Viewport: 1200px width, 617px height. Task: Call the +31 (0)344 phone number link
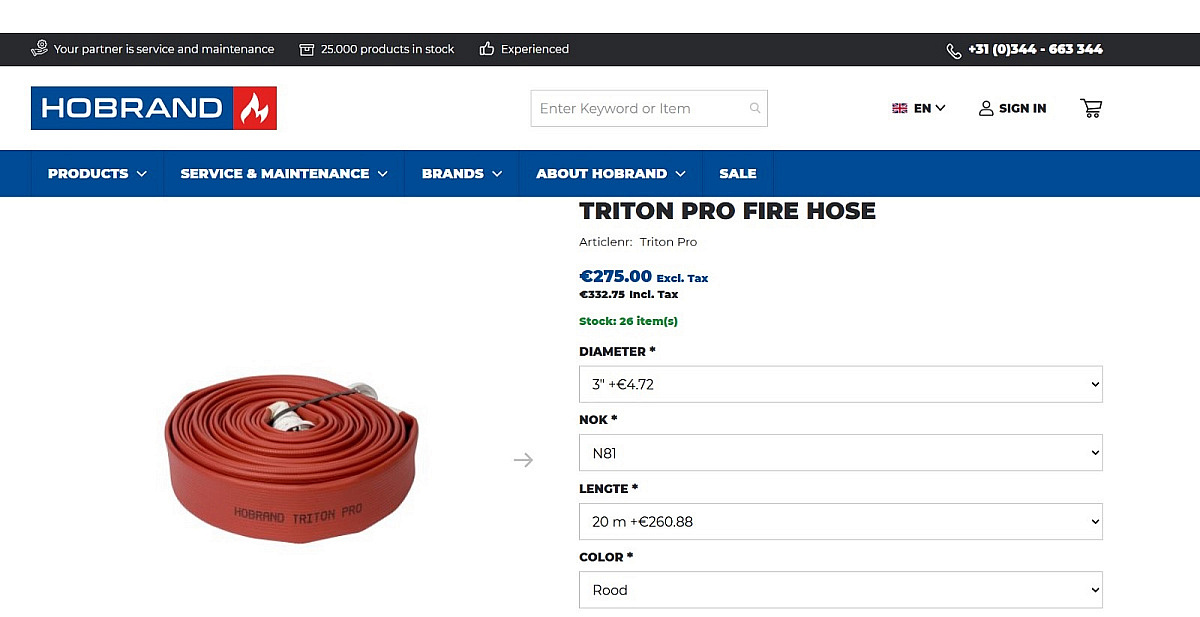pyautogui.click(x=1035, y=49)
